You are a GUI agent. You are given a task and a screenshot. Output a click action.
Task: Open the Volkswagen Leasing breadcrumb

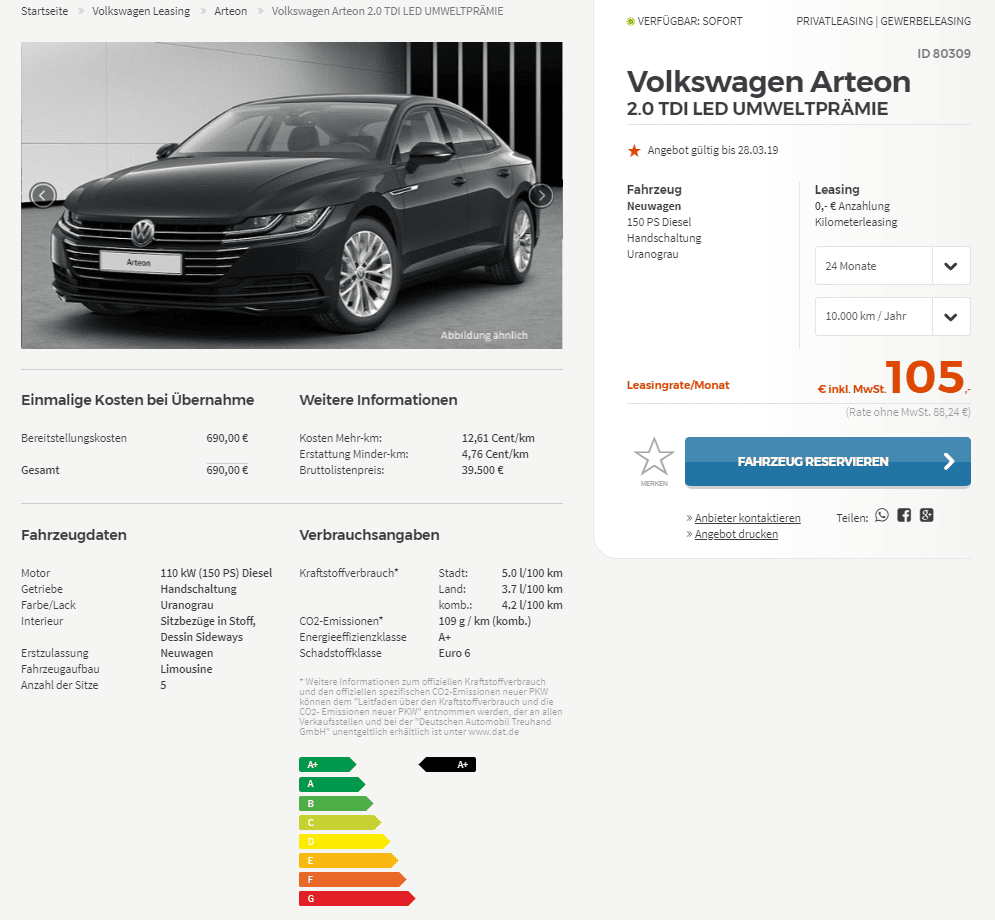pos(141,11)
